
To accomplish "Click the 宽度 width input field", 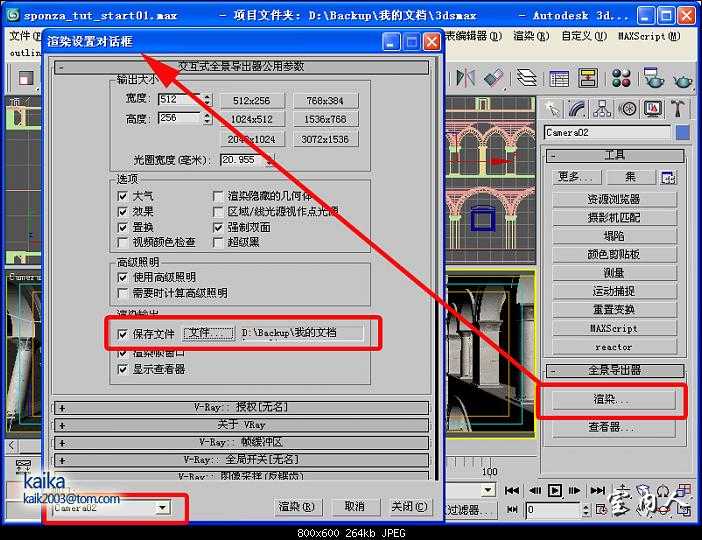I will tap(180, 99).
